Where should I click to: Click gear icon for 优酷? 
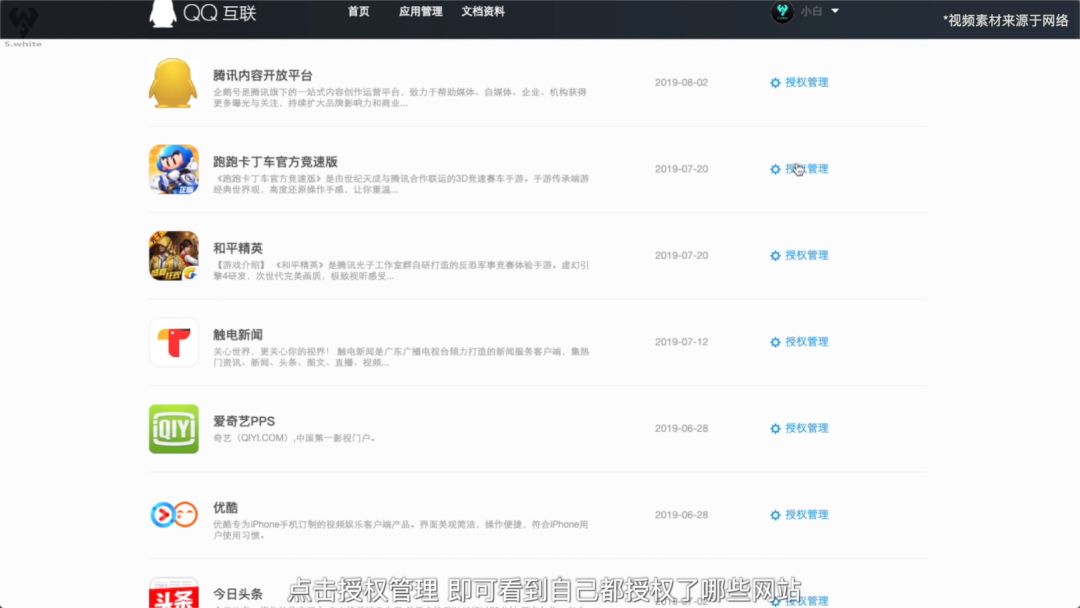pos(775,515)
